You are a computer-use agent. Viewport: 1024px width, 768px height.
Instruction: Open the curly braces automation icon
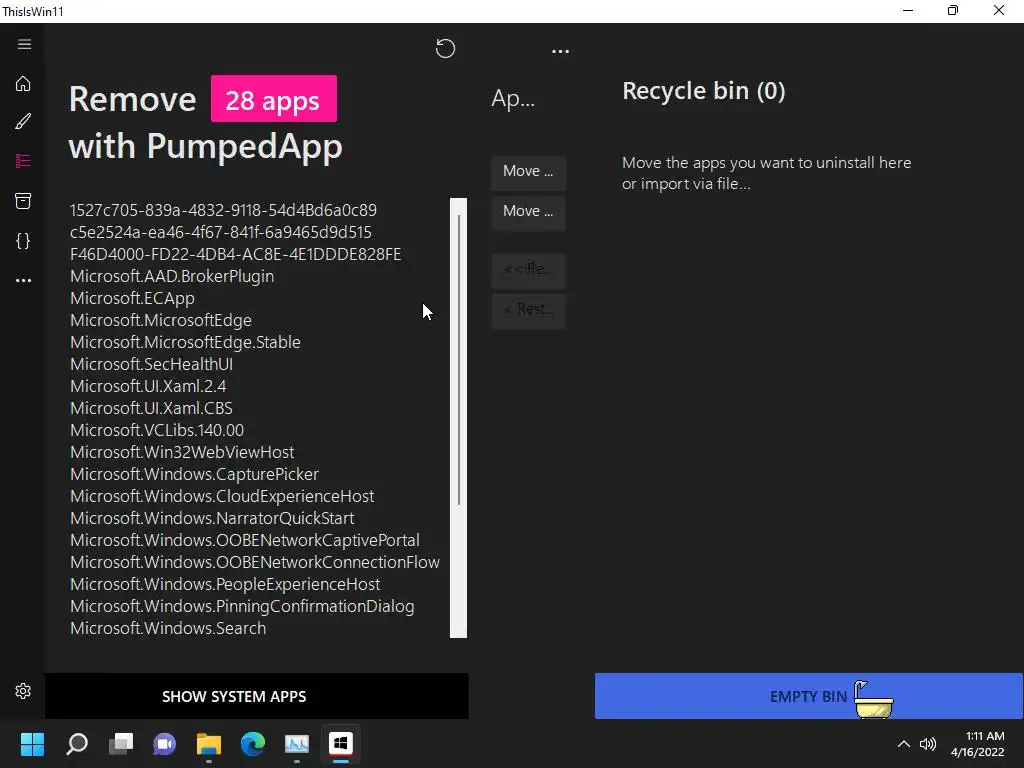(23, 240)
